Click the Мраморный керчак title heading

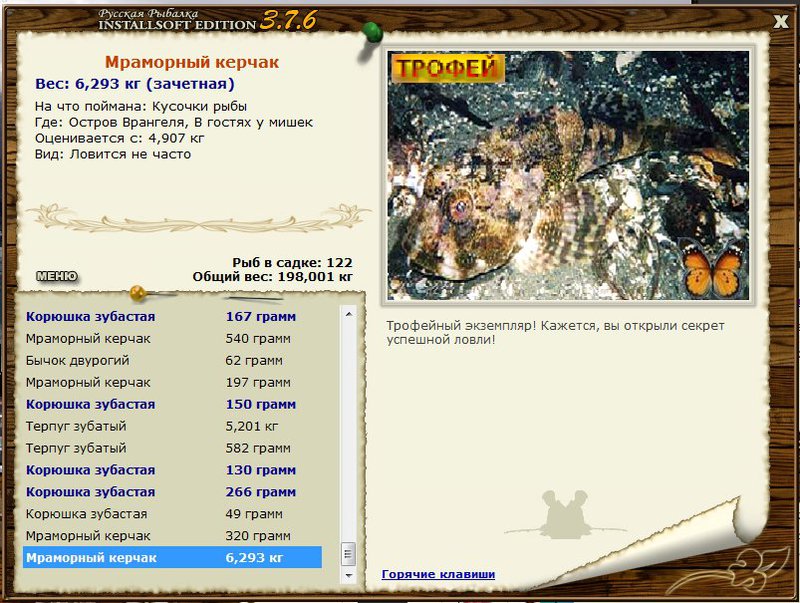click(x=192, y=62)
